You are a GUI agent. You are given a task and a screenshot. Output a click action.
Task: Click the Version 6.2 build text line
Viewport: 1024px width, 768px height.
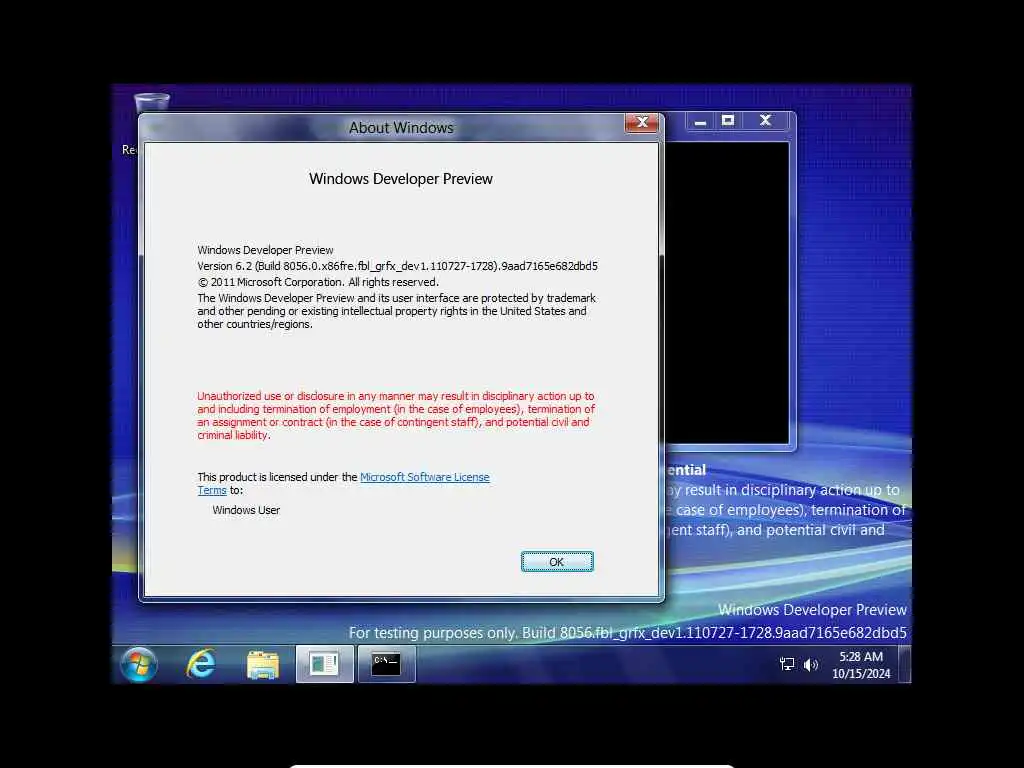(397, 266)
